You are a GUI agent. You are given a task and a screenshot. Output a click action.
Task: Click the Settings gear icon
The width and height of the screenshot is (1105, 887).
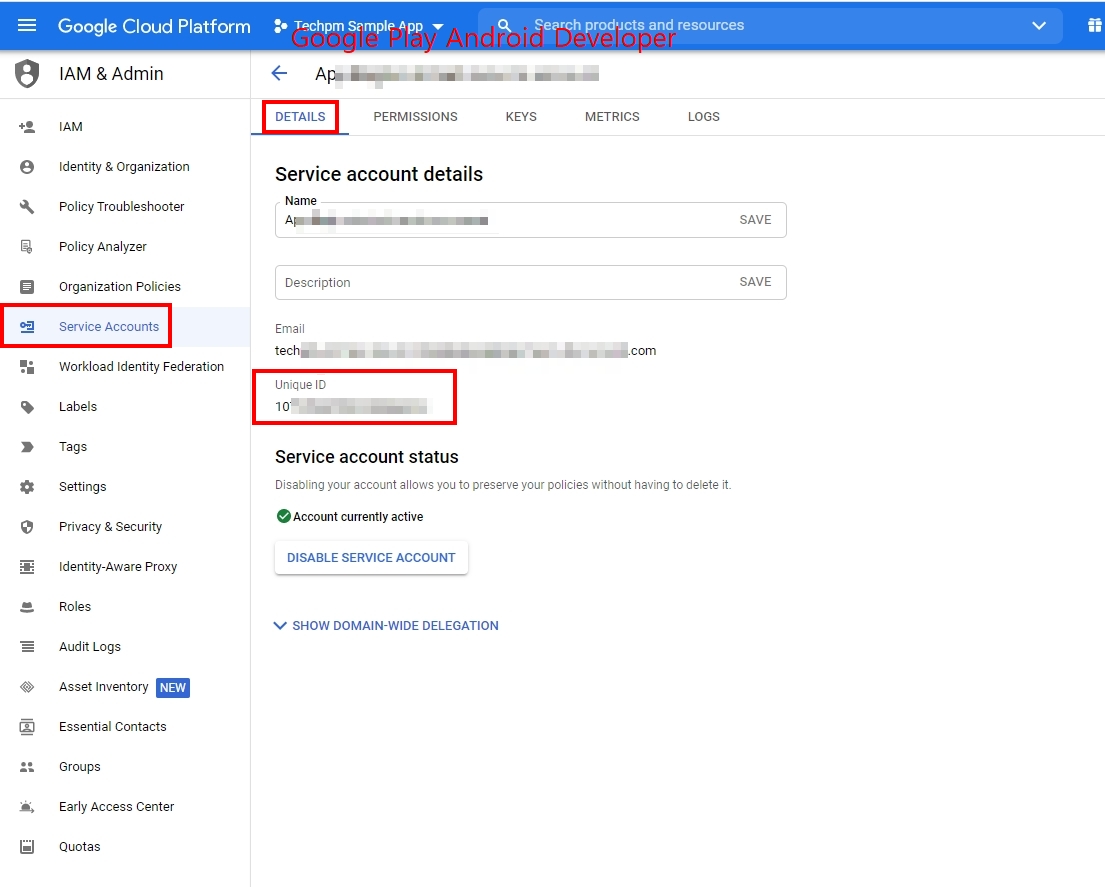[27, 487]
